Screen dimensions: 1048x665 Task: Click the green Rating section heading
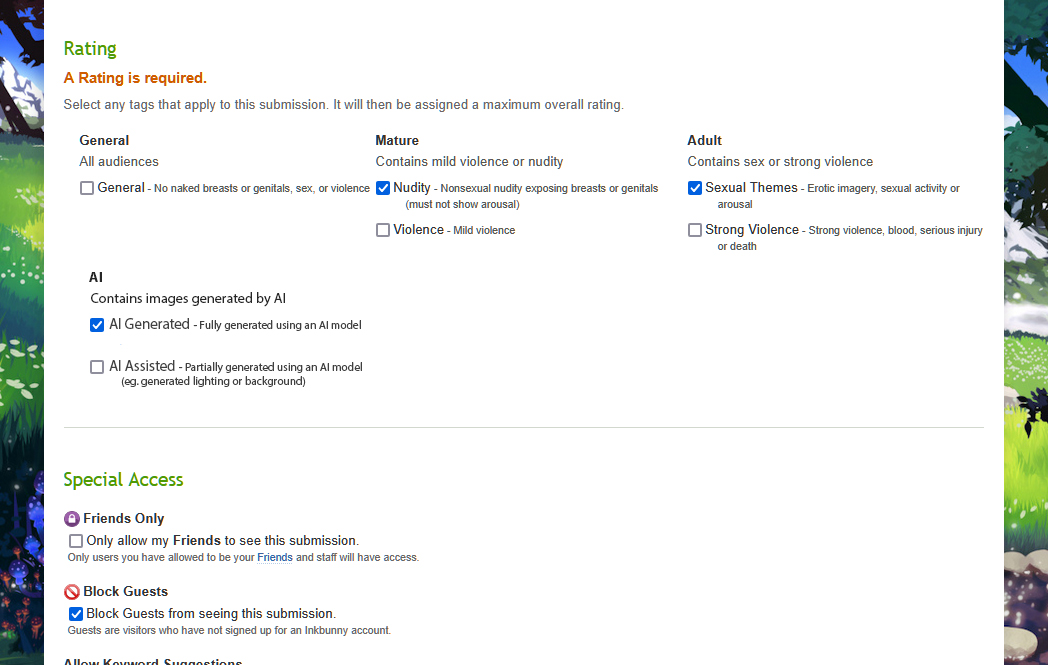point(90,49)
